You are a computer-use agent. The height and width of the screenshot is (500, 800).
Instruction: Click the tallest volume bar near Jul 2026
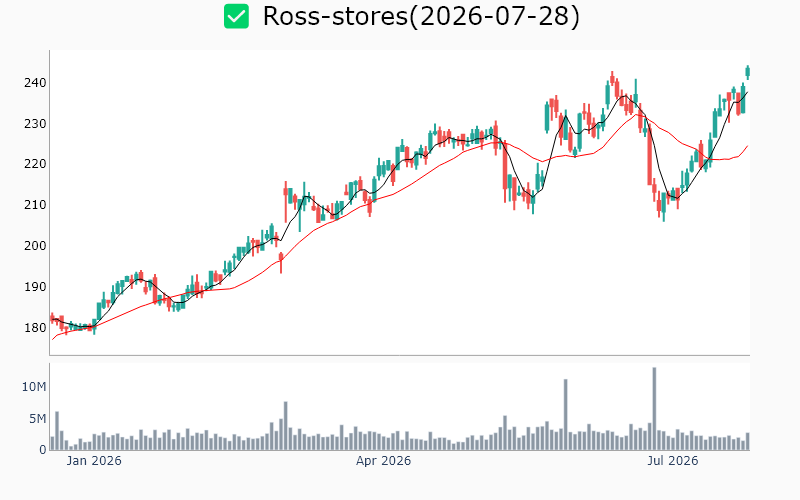click(x=654, y=409)
